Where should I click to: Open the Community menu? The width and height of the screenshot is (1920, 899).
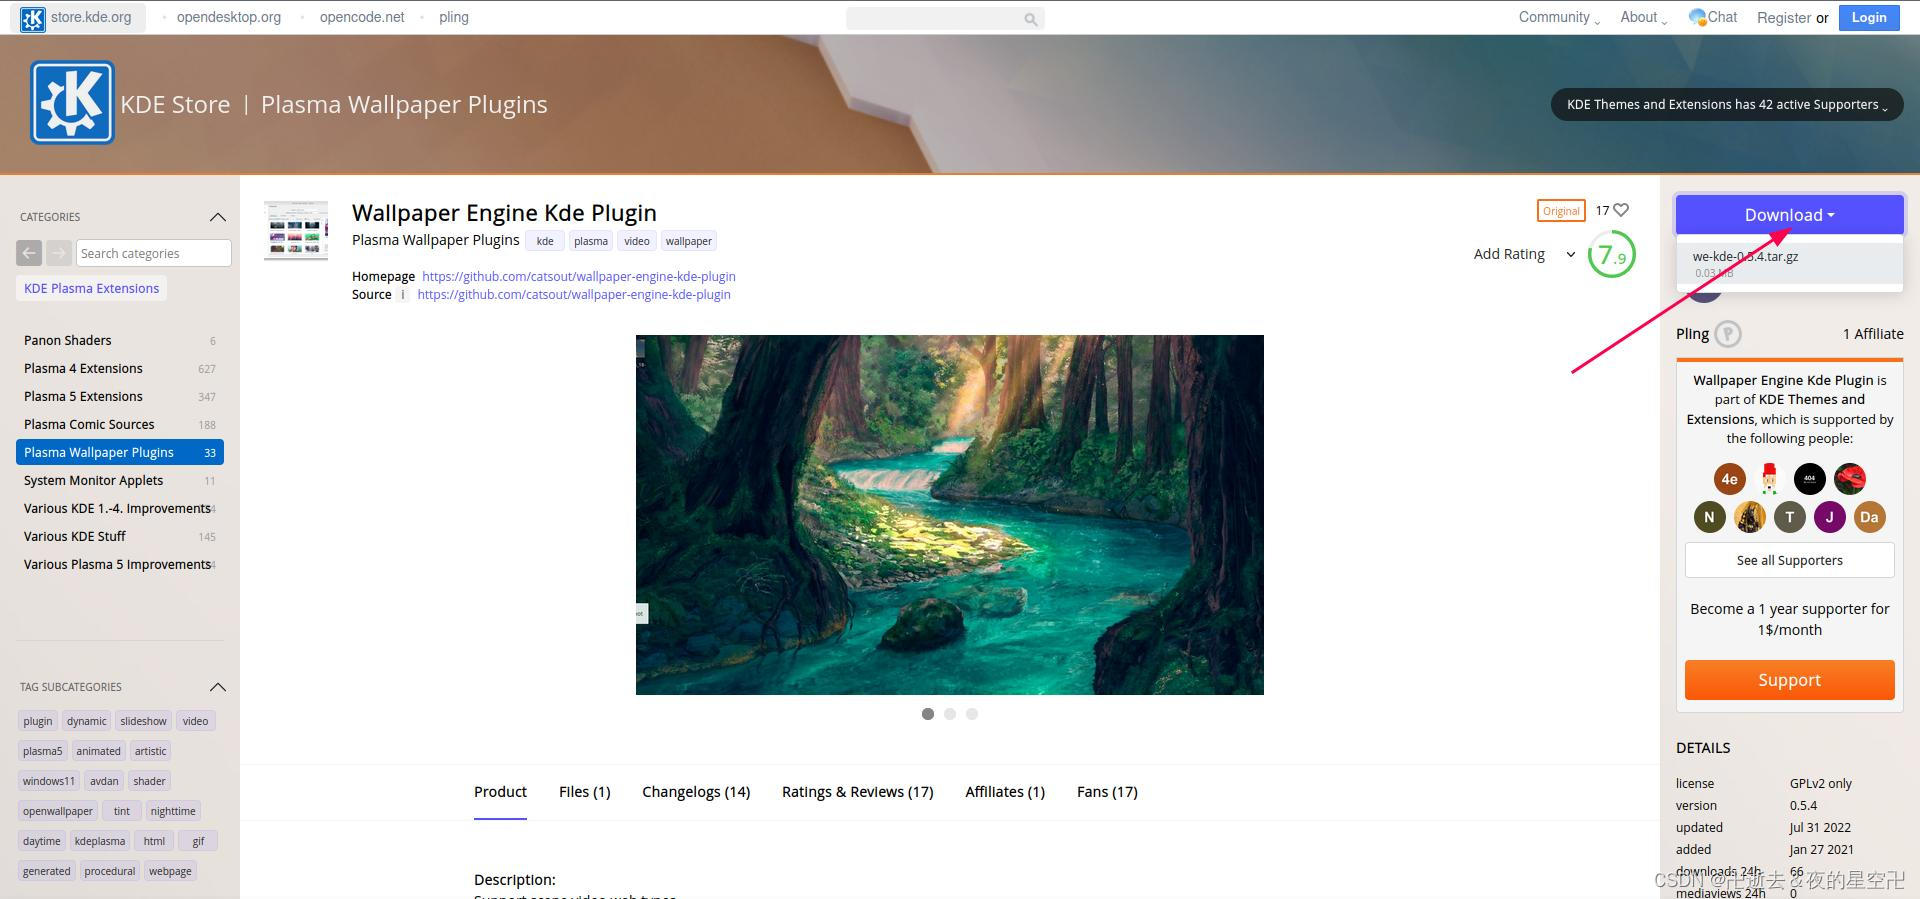coord(1558,17)
